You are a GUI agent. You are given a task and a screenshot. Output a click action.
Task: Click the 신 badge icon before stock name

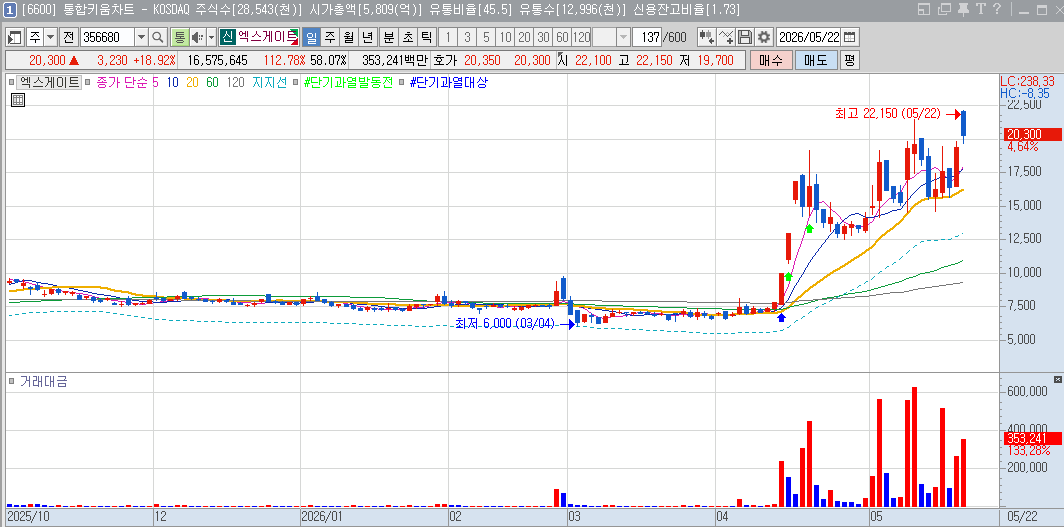pyautogui.click(x=227, y=37)
